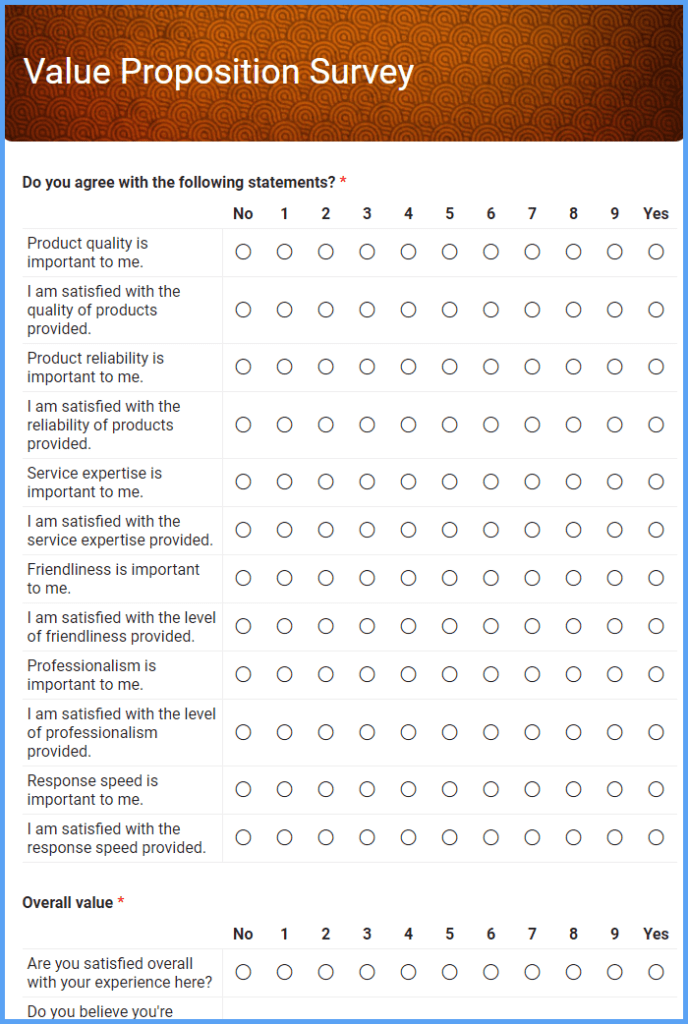
Task: Select 'No' for product quality importance
Action: click(243, 252)
